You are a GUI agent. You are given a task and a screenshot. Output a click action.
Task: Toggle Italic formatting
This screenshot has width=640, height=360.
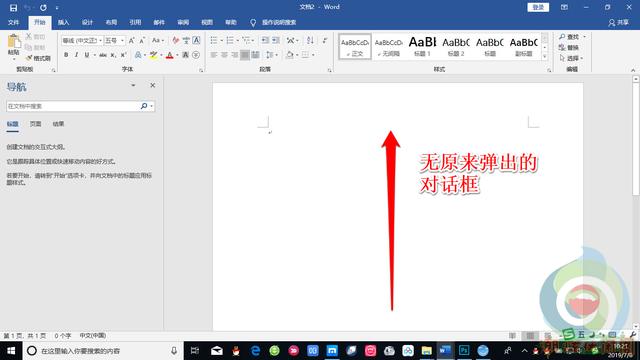pos(76,55)
